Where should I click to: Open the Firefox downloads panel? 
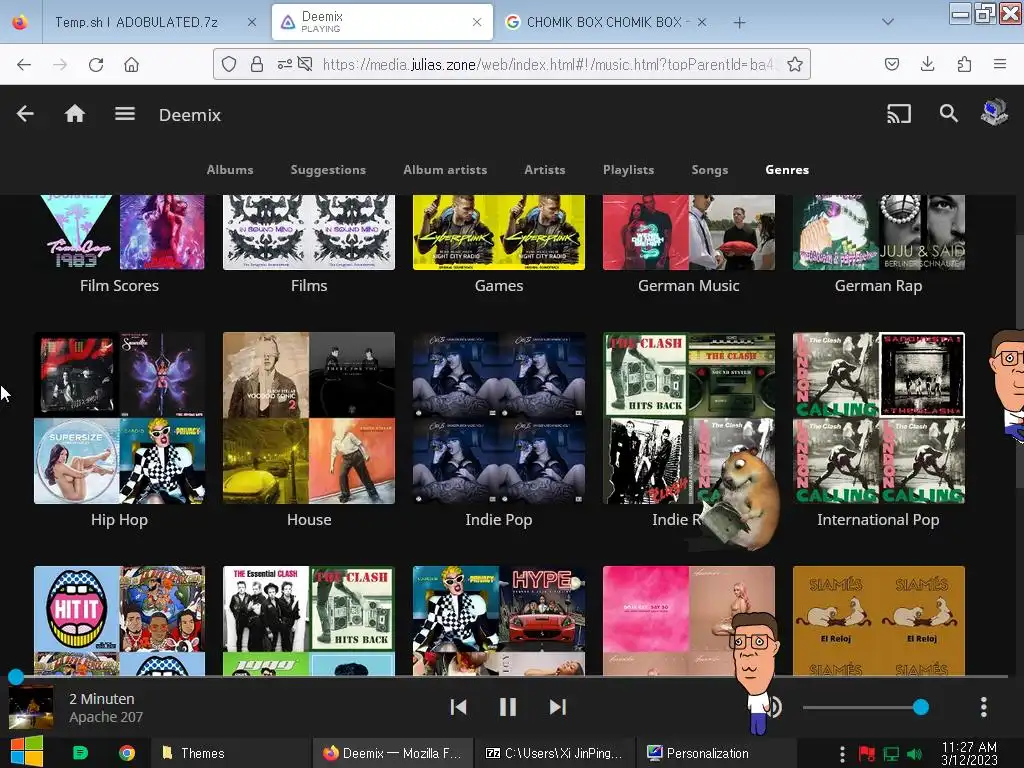click(927, 64)
